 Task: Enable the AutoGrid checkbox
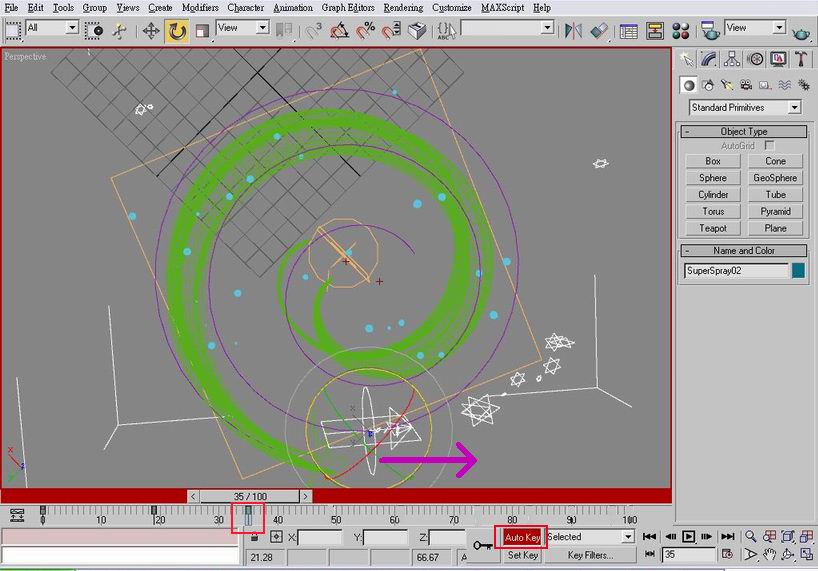[x=769, y=146]
